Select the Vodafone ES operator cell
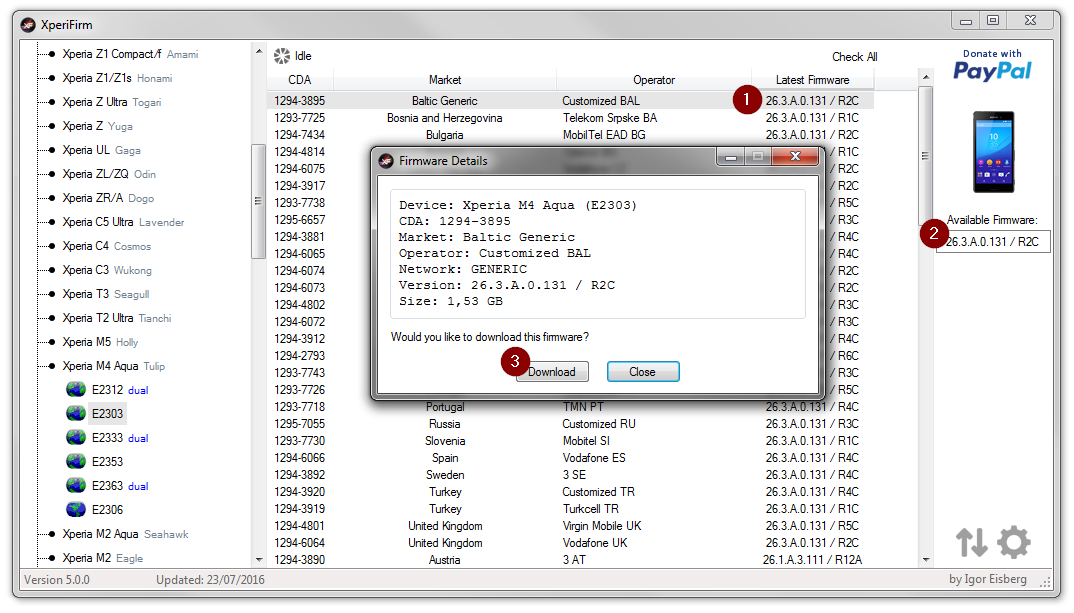The image size is (1074, 613). tap(594, 458)
